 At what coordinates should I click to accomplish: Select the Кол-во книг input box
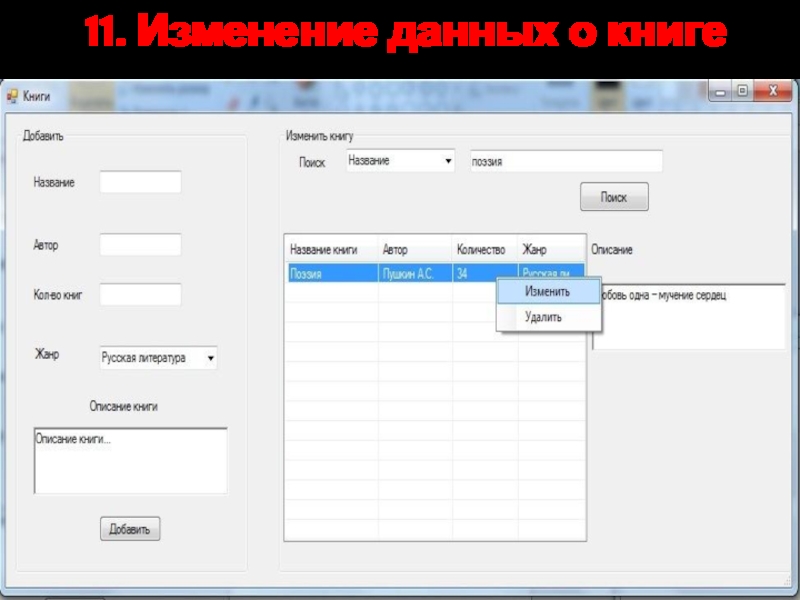coord(140,295)
